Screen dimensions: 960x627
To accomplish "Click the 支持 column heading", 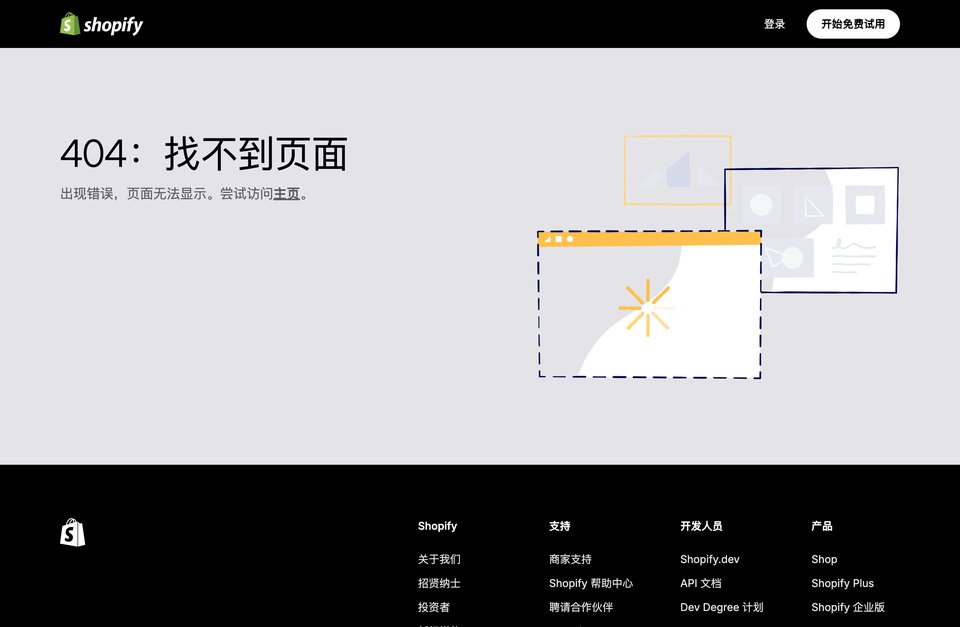I will tap(560, 526).
